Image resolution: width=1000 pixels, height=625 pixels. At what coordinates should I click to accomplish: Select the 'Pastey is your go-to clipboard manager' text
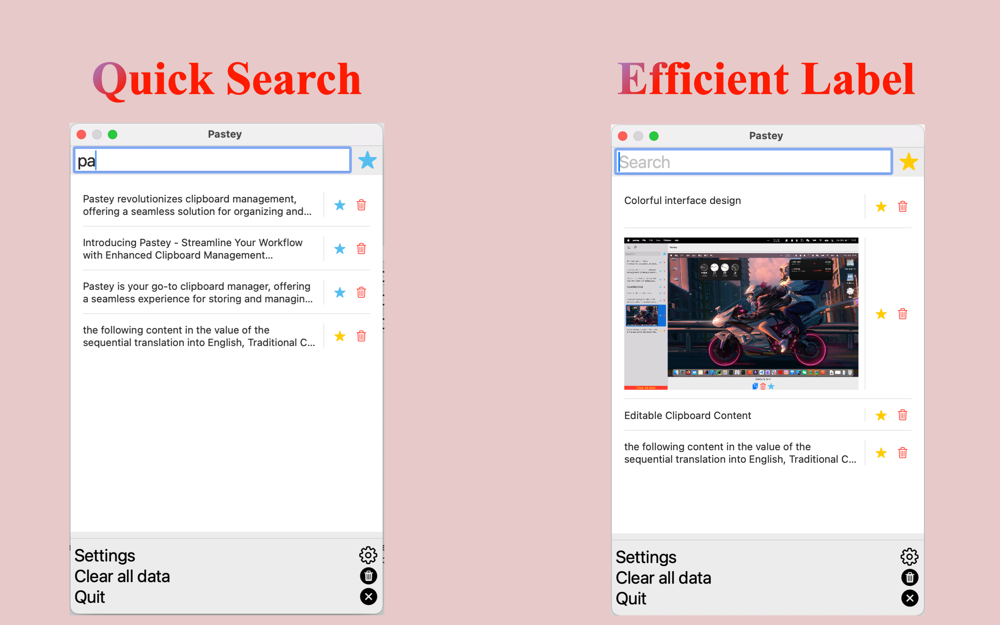(198, 292)
